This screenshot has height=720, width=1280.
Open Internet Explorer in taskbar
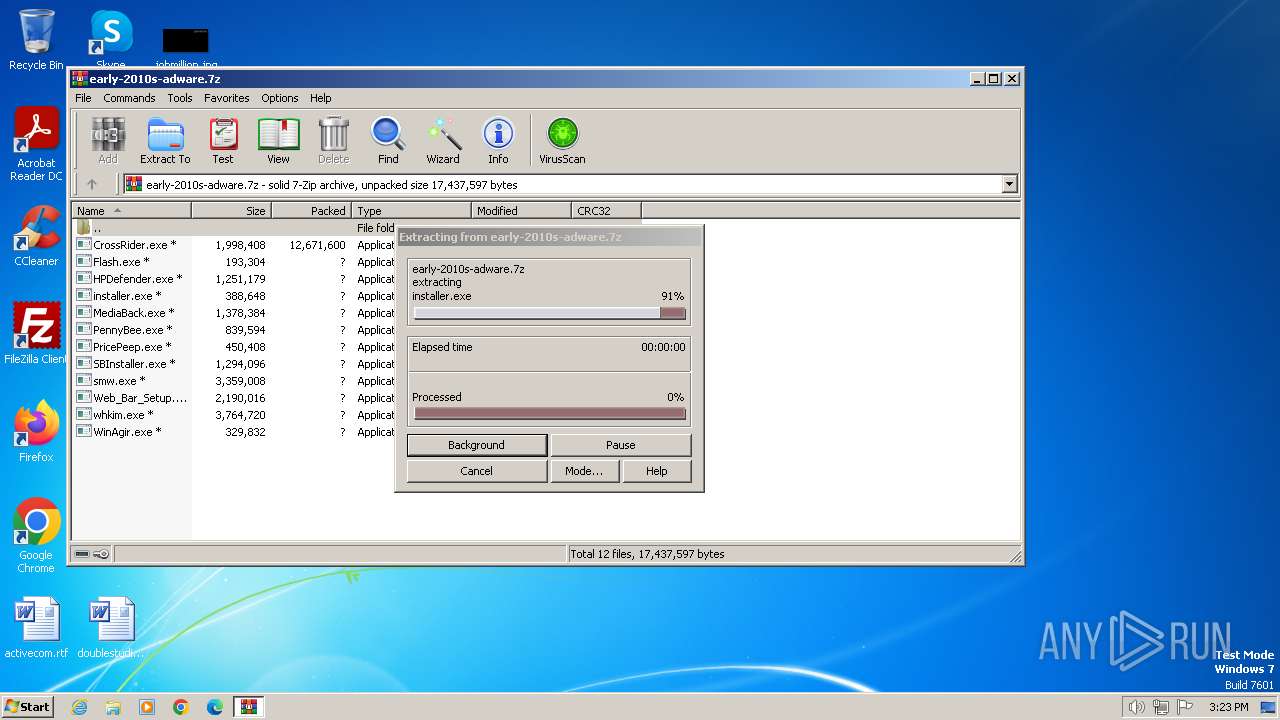(x=80, y=707)
